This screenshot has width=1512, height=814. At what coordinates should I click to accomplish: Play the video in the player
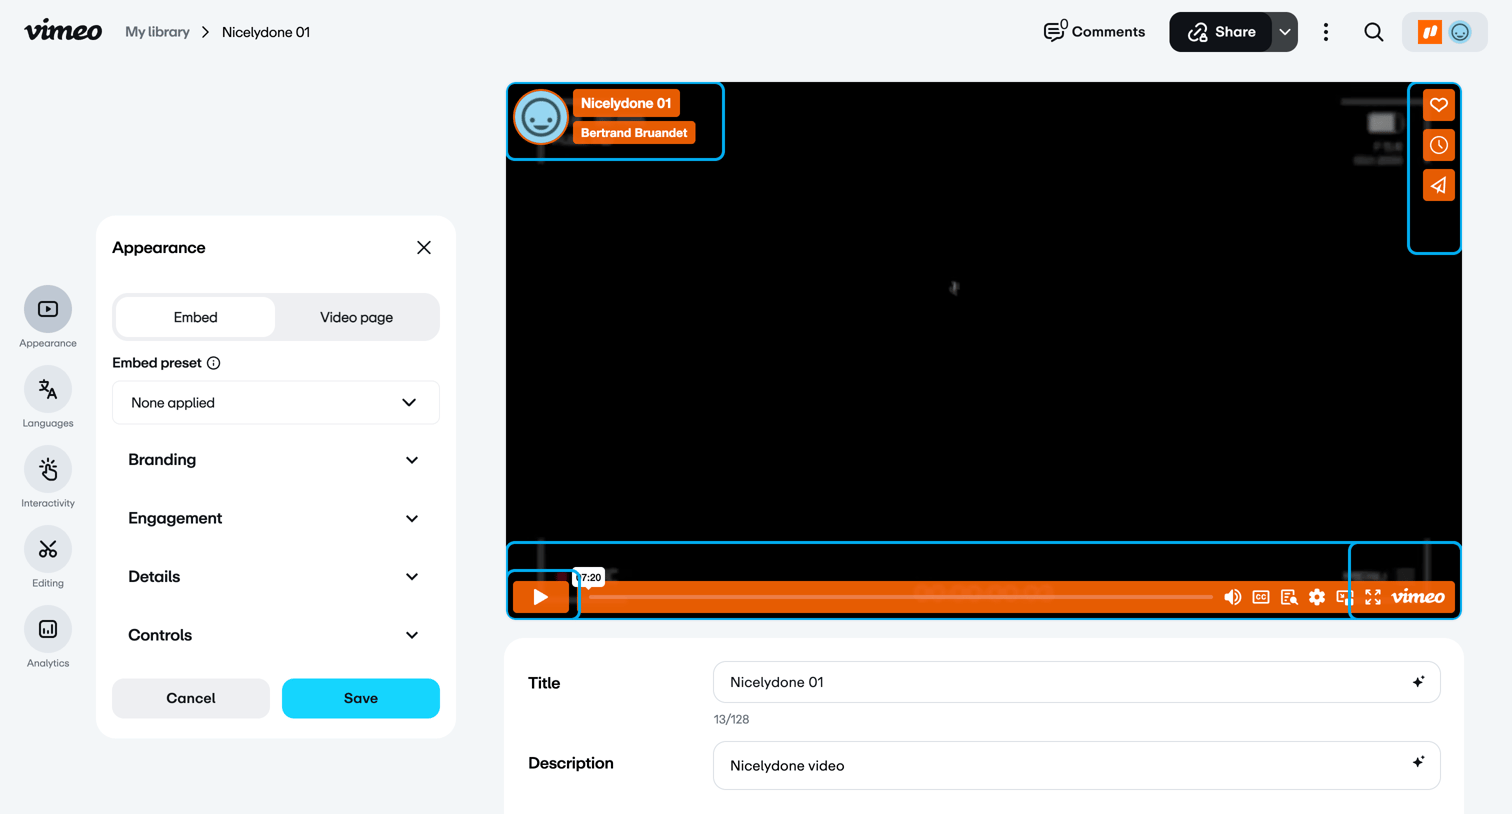click(x=541, y=597)
